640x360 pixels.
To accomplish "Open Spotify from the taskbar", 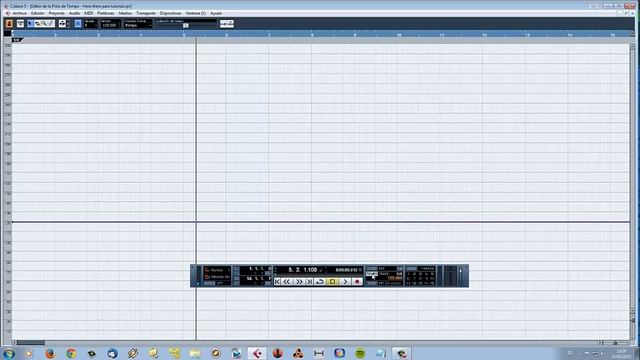I will [x=360, y=353].
